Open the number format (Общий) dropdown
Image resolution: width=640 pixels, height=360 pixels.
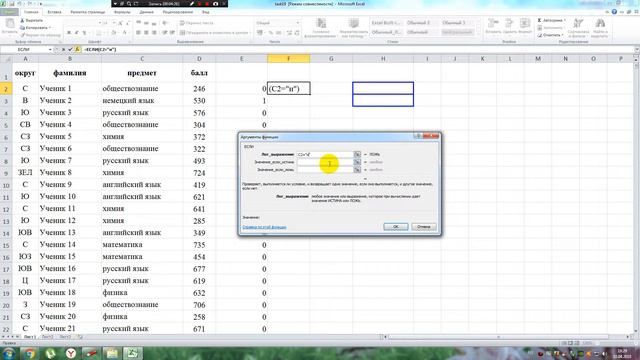298,23
